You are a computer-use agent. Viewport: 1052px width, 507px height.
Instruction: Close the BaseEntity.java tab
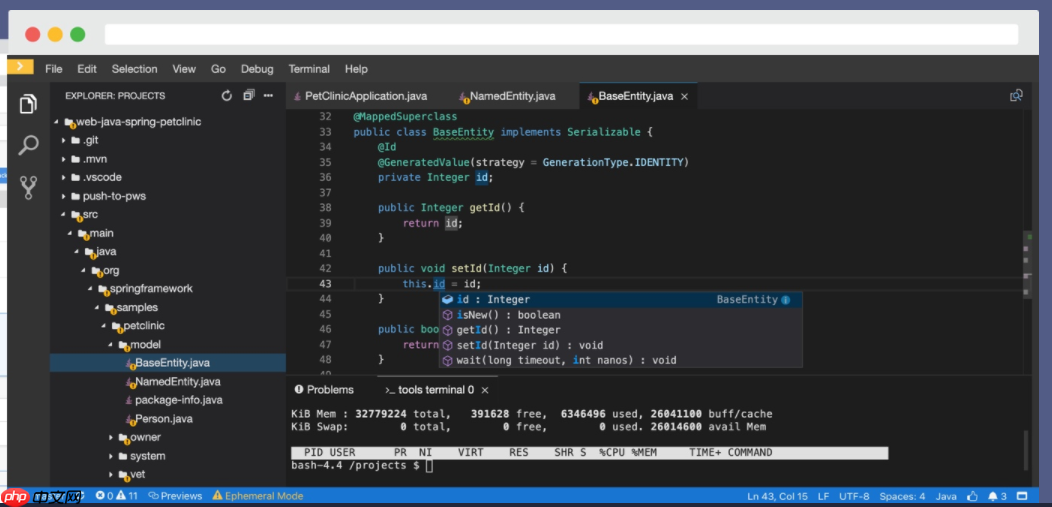point(684,97)
